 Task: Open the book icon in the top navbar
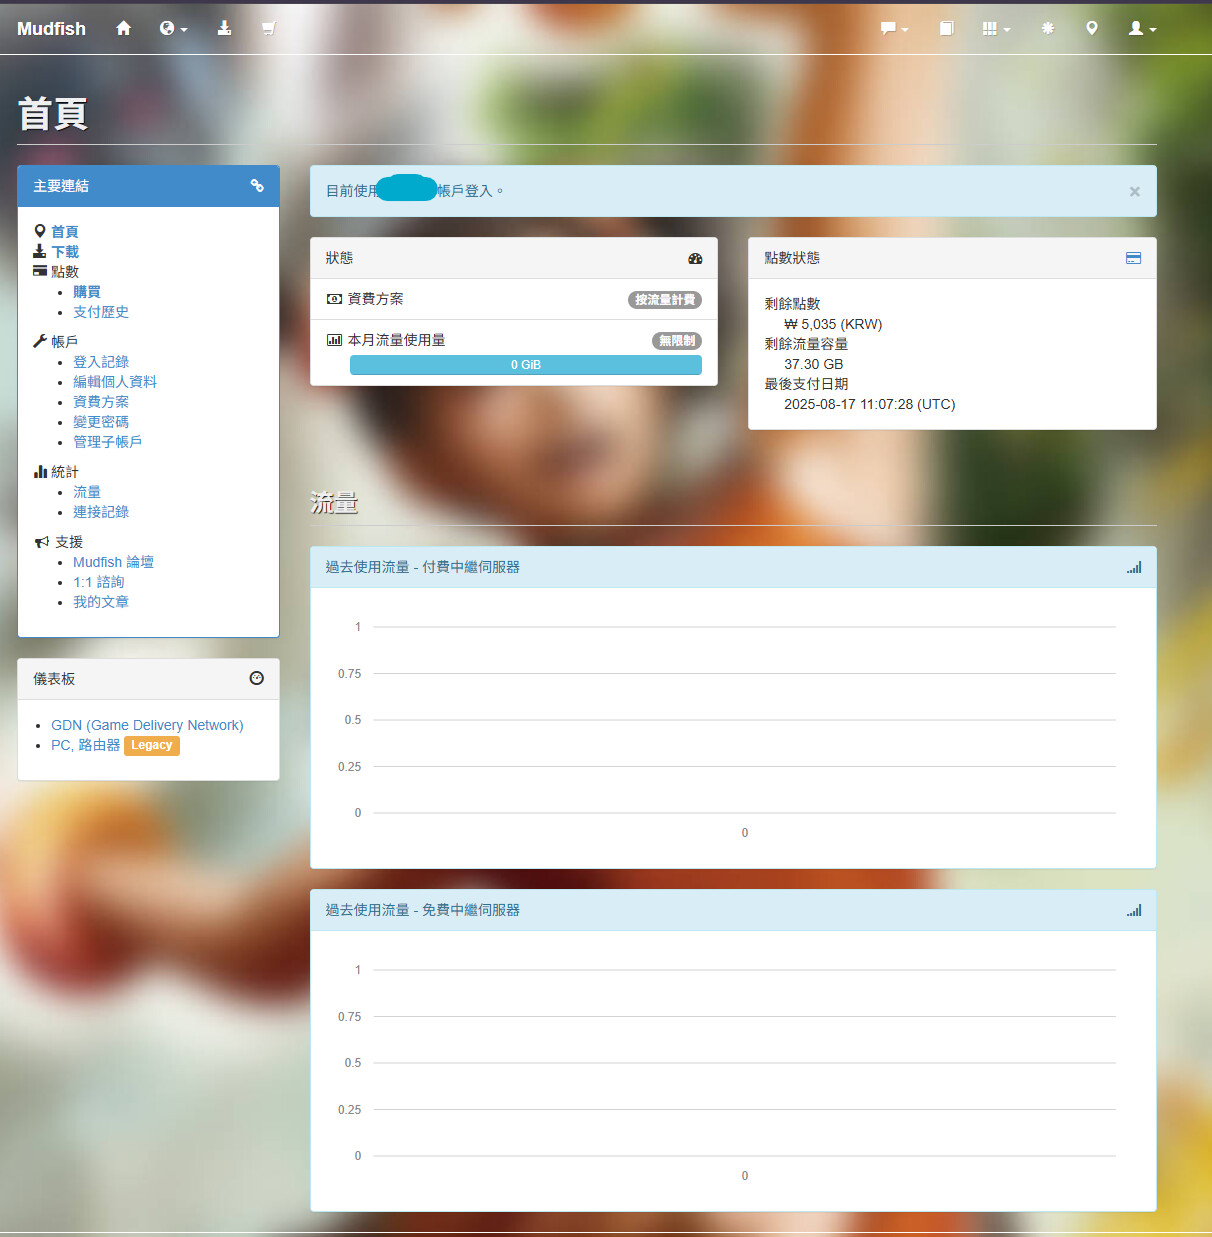tap(946, 28)
